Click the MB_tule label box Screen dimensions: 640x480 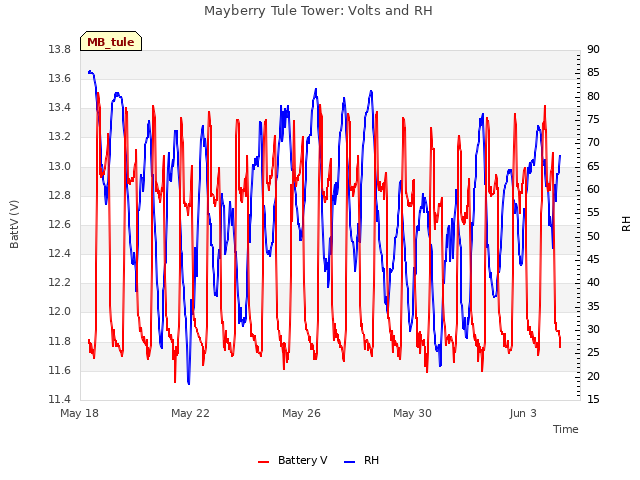(x=111, y=41)
